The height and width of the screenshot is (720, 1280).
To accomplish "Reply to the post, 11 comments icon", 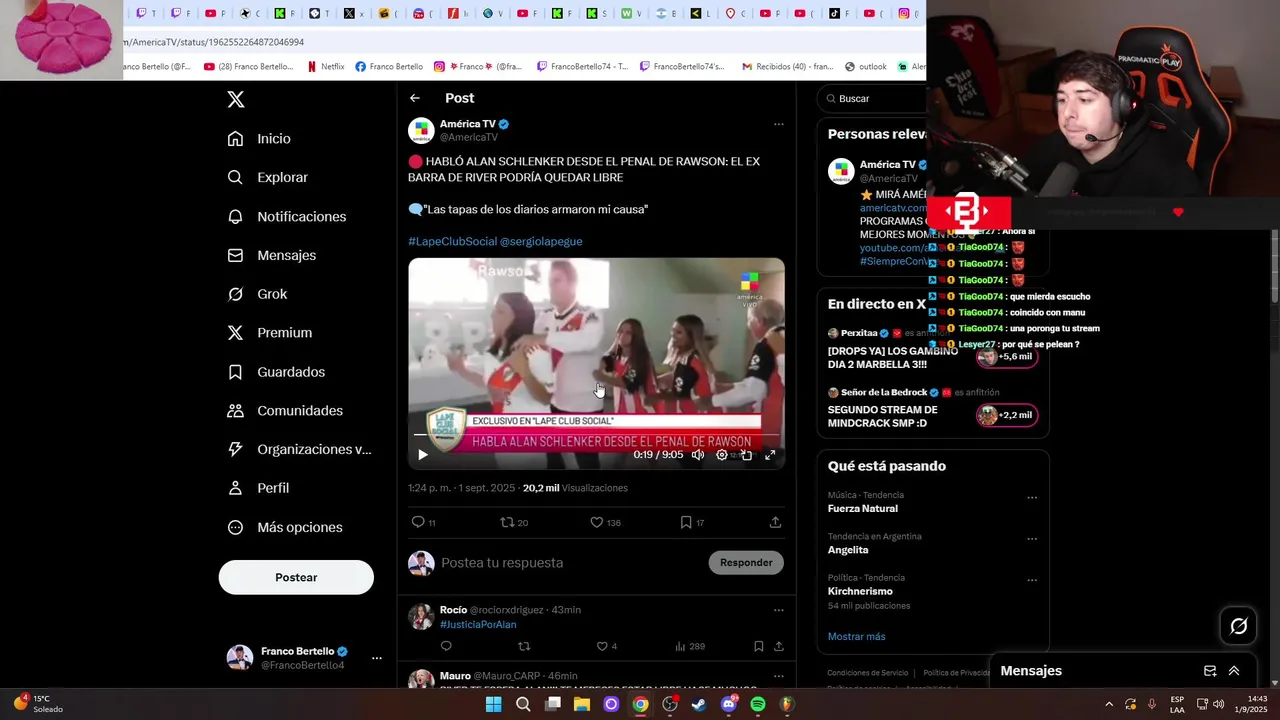I will (423, 522).
